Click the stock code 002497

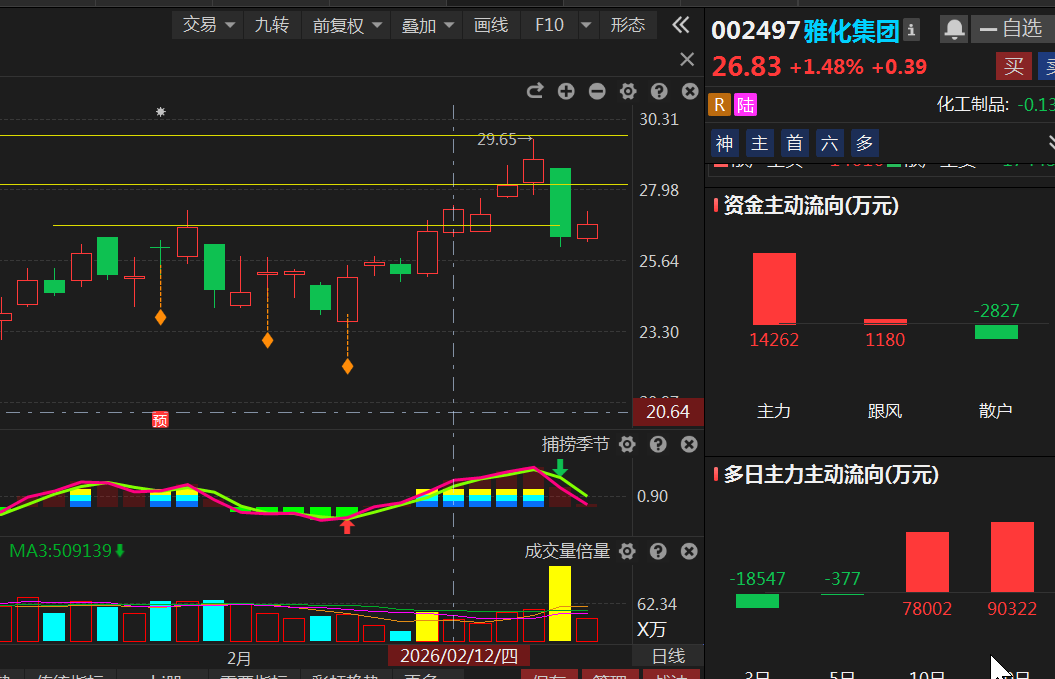[x=755, y=30]
